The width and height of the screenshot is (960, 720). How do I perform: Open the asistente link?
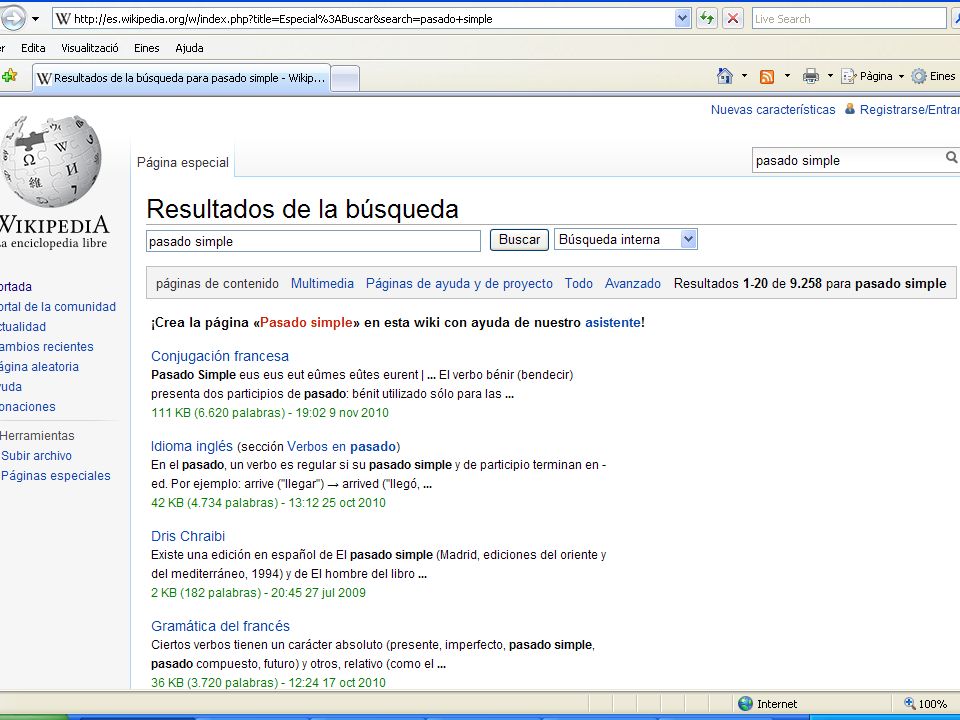[x=612, y=323]
